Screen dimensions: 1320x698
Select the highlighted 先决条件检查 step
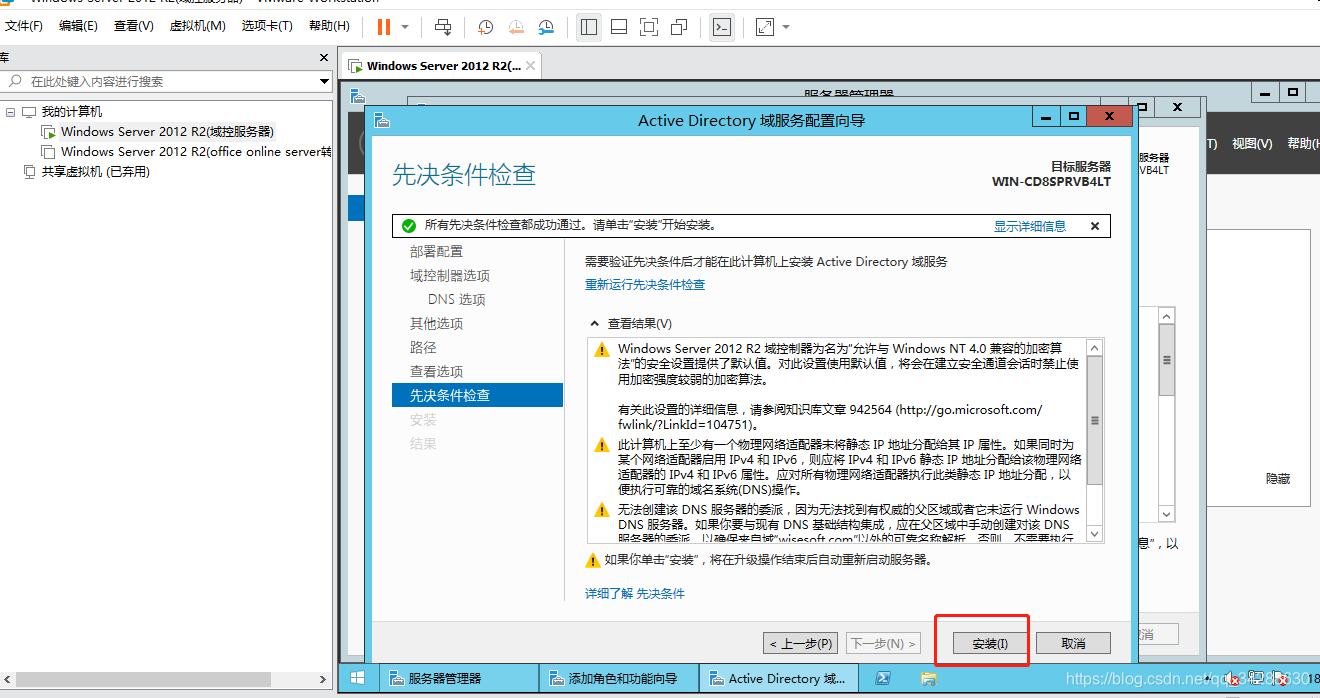coord(478,396)
